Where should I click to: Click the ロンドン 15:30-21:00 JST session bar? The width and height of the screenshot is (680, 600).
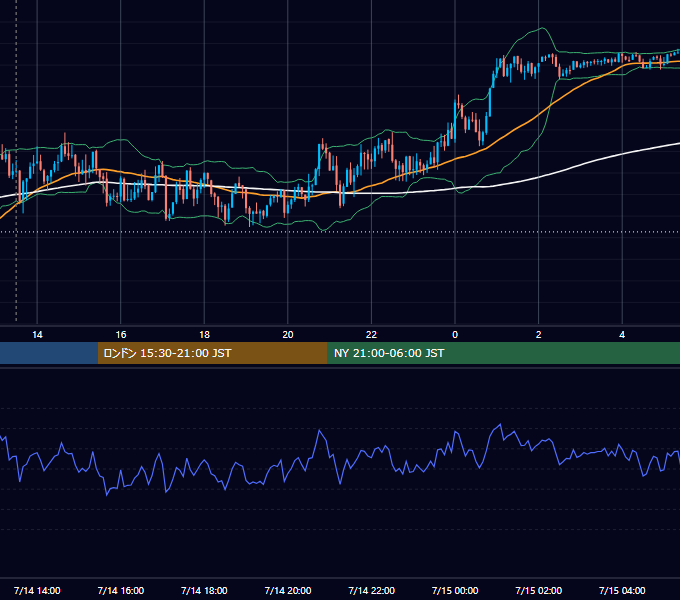[212, 353]
